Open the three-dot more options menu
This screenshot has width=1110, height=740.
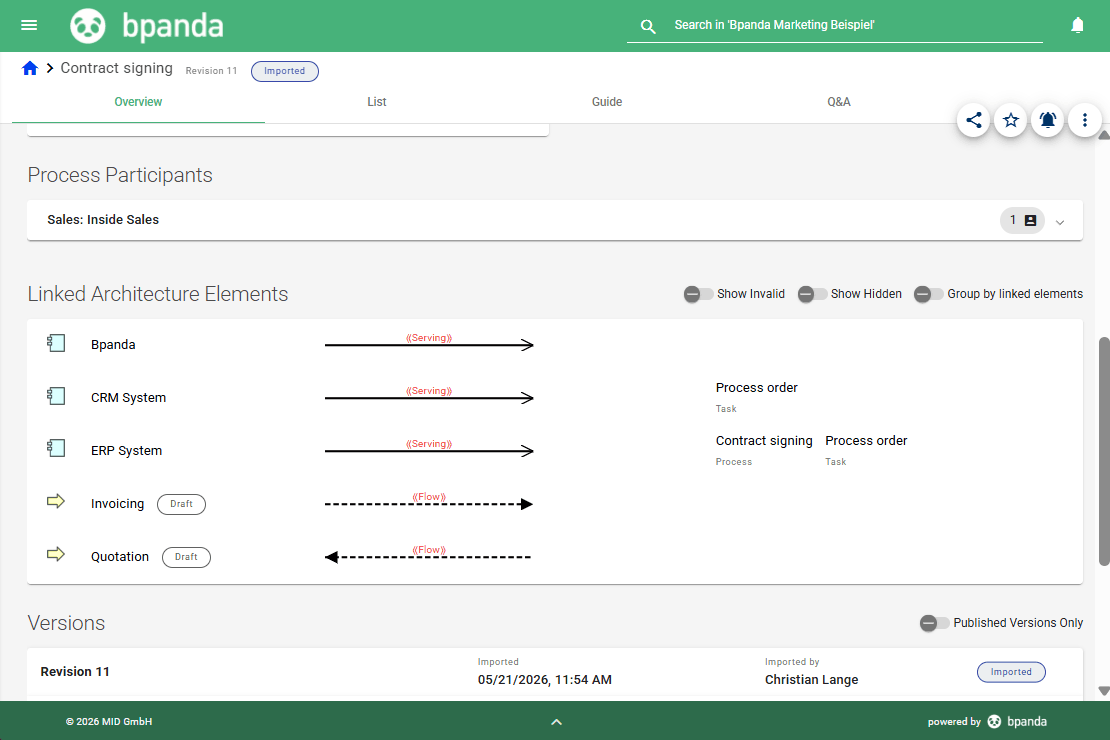point(1085,120)
